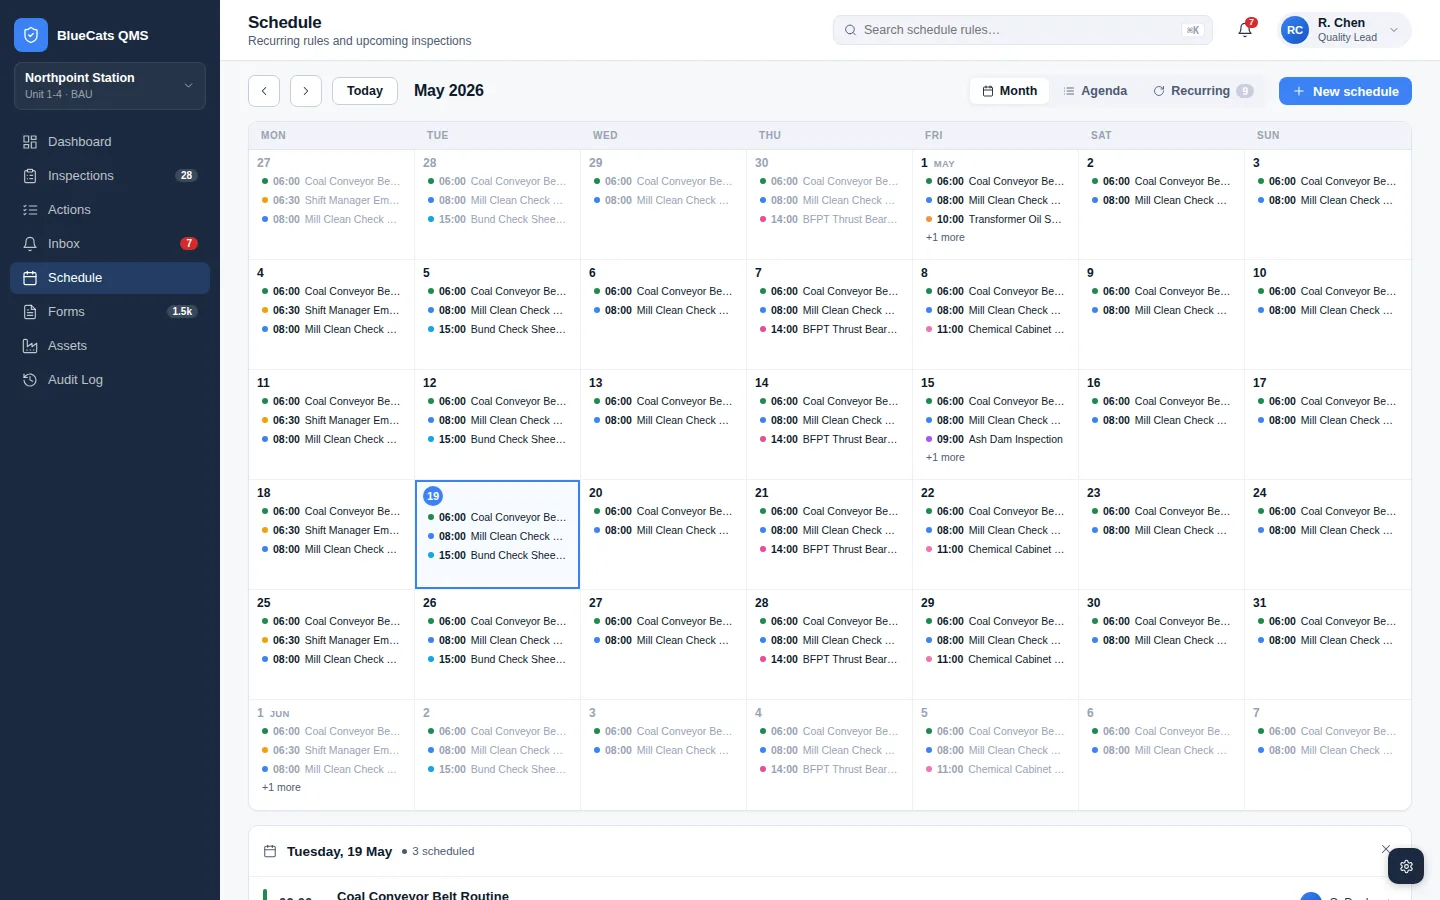Focus the Search schedule rules field
Viewport: 1440px width, 900px height.
pyautogui.click(x=1023, y=30)
